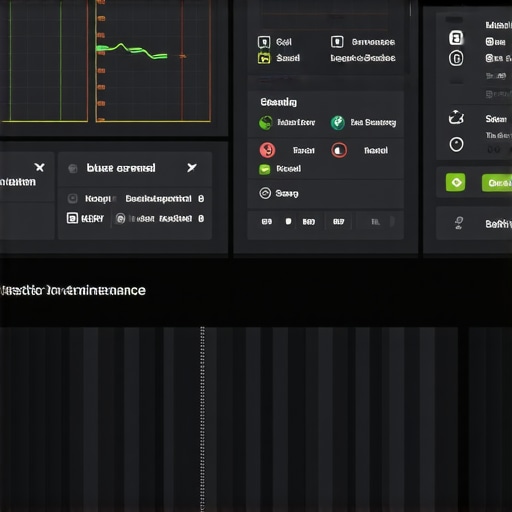Open the first two-character tab in the middle panel's tab strip
Image resolution: width=512 pixels, height=512 pixels.
[267, 221]
